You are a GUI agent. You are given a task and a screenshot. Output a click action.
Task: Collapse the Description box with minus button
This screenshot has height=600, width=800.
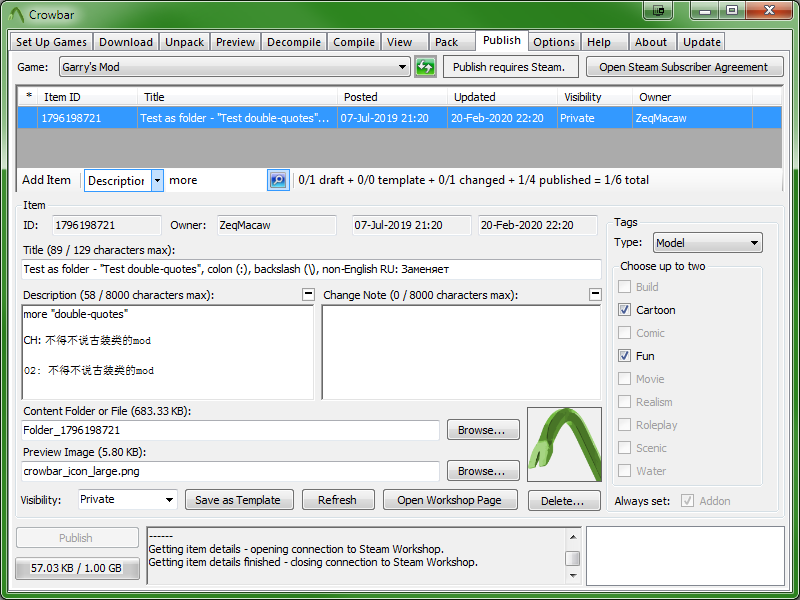(308, 294)
